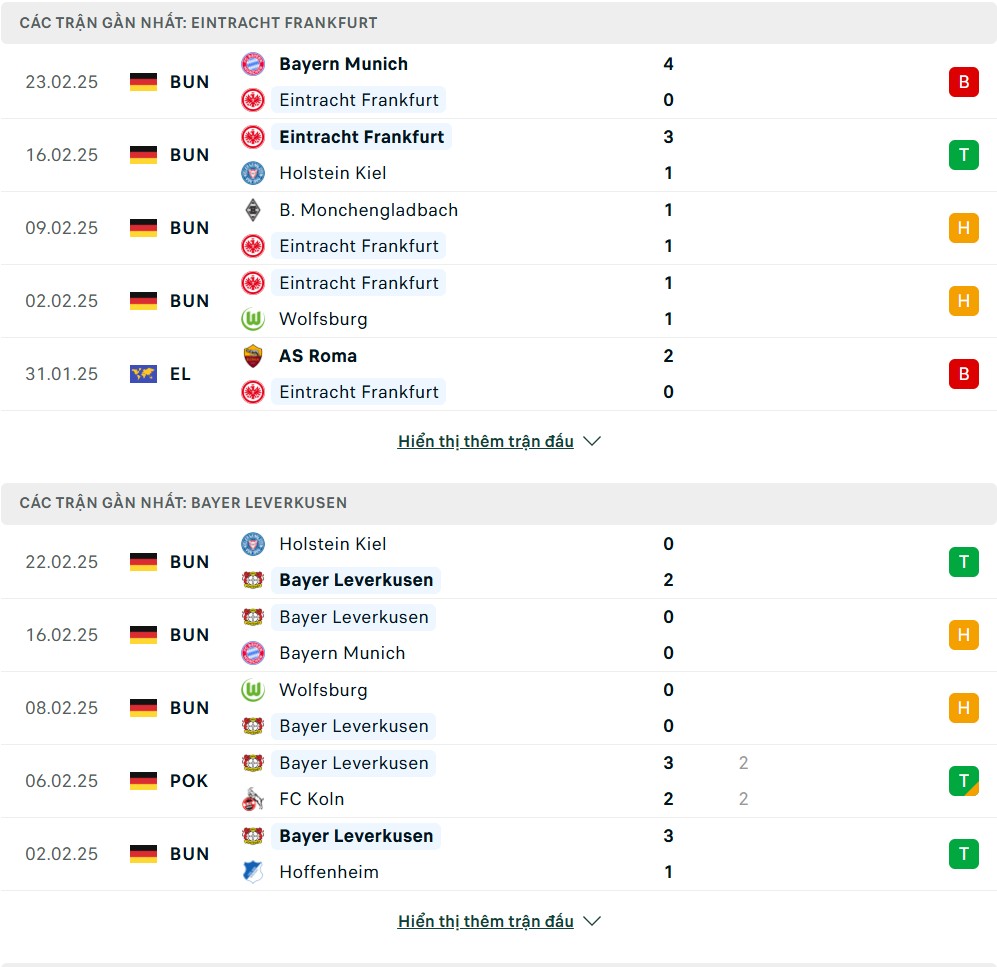Click the 02.02.25 Frankfurt vs Wolfsburg date

coord(62,301)
